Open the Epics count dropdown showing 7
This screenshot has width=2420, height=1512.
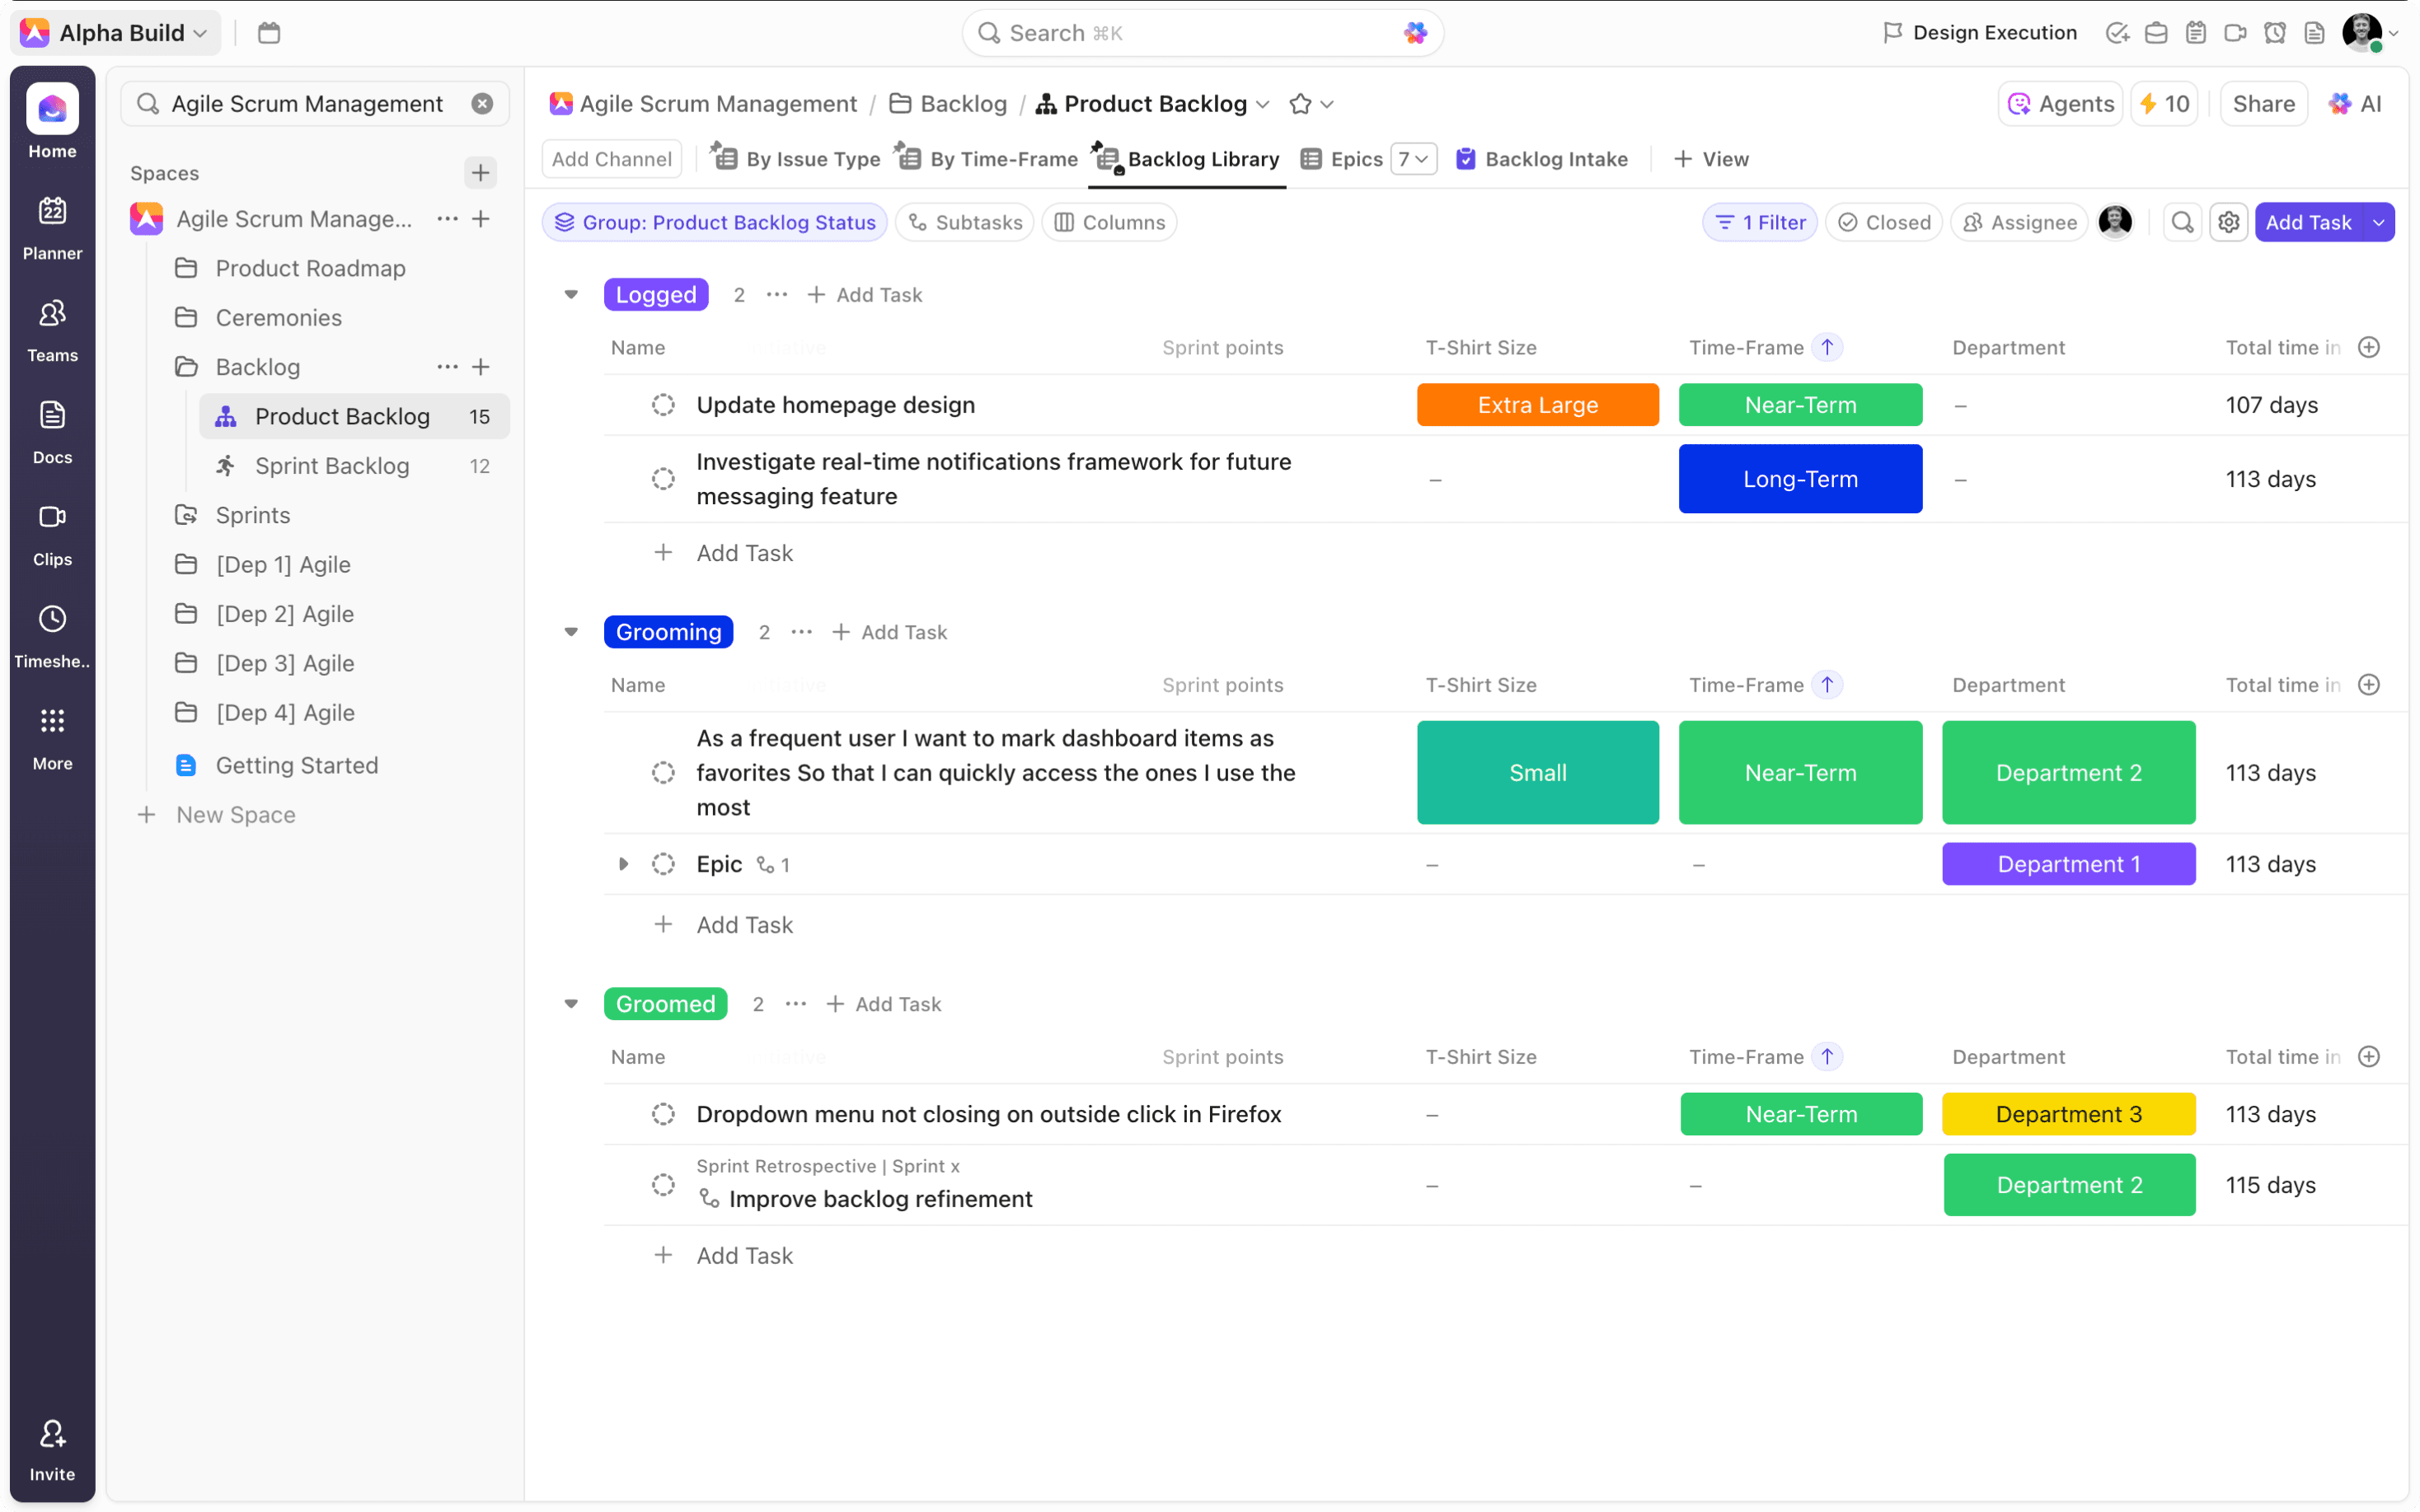coord(1414,159)
